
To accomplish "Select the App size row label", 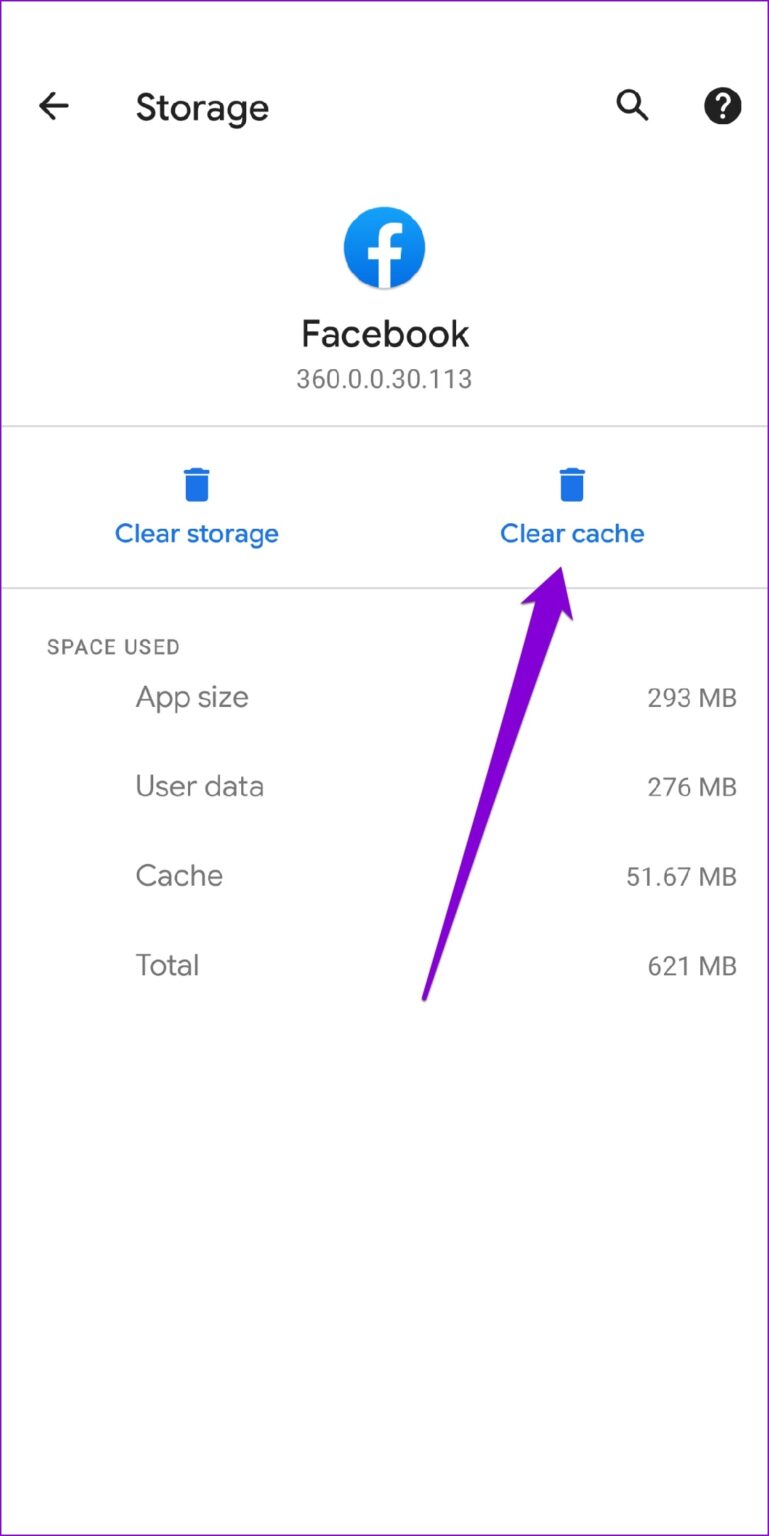I will (x=192, y=697).
